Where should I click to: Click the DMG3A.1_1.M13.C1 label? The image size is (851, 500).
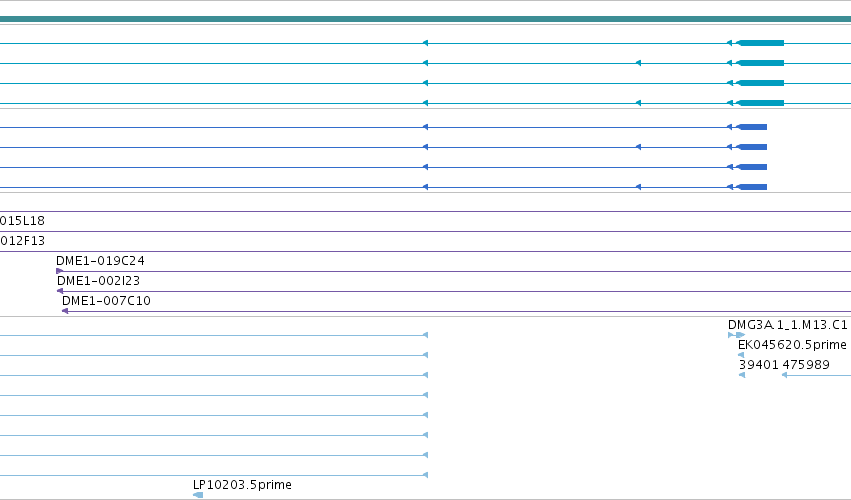point(788,325)
